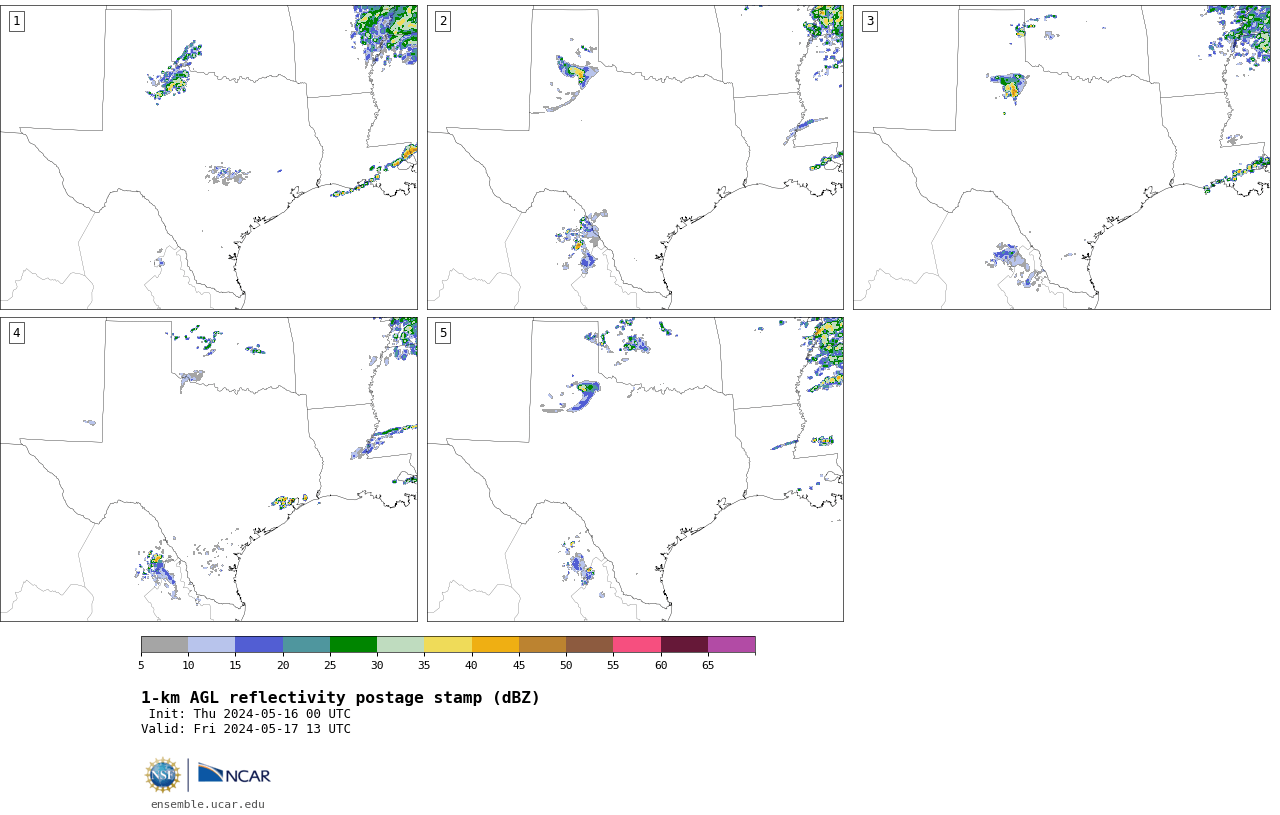Click the colorbar tick label 60
The width and height of the screenshot is (1280, 815).
tap(661, 665)
